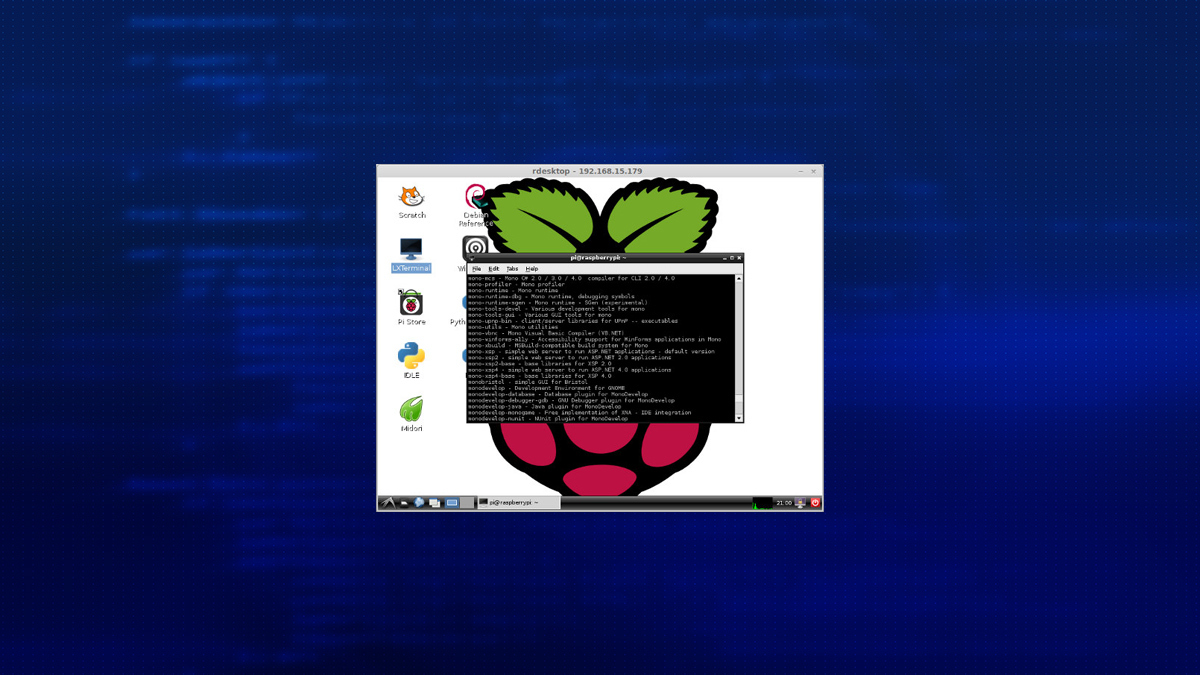Click the terminal scrollbar up arrow
The width and height of the screenshot is (1200, 675).
click(739, 279)
